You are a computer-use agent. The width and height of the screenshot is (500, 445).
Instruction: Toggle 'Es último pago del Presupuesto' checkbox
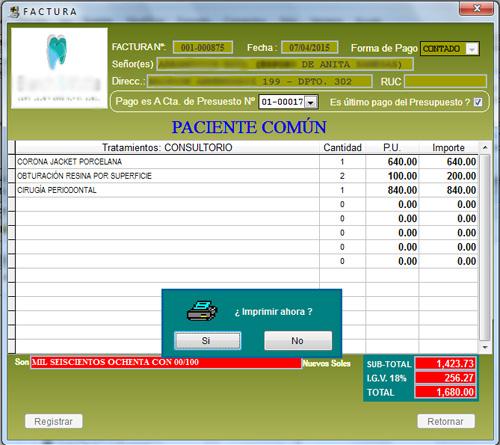point(478,102)
